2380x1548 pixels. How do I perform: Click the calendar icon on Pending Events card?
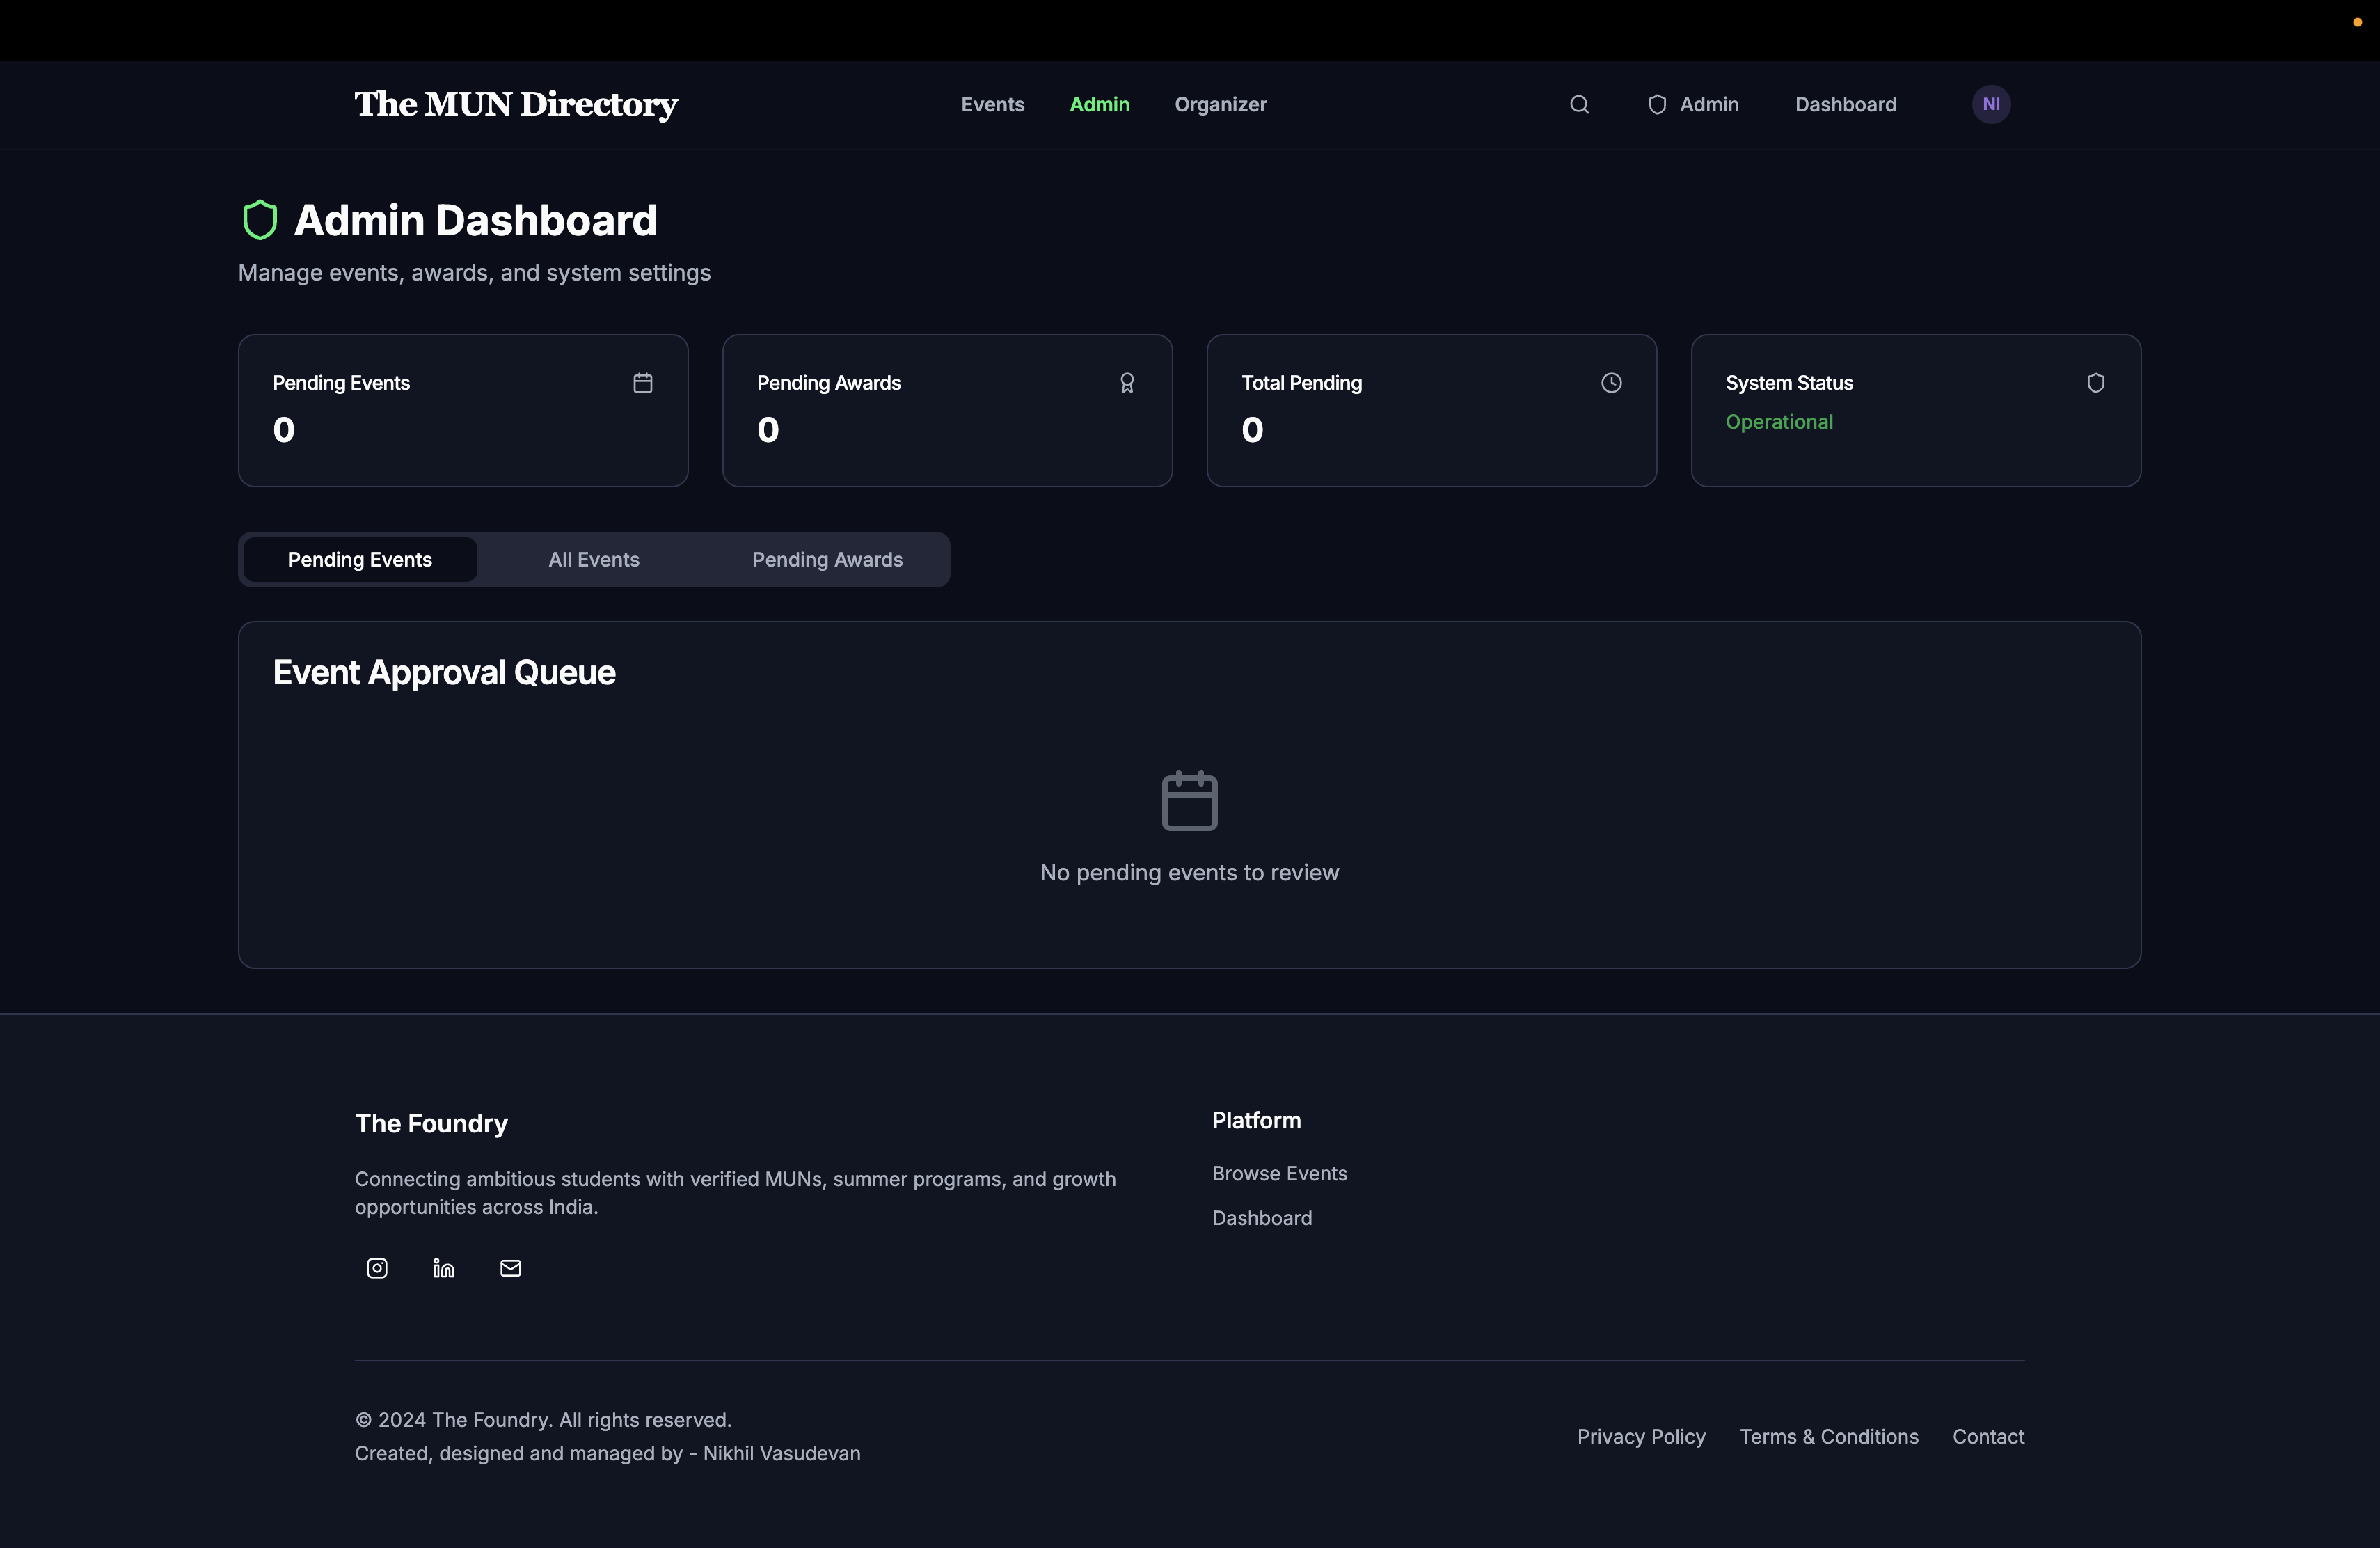click(643, 383)
